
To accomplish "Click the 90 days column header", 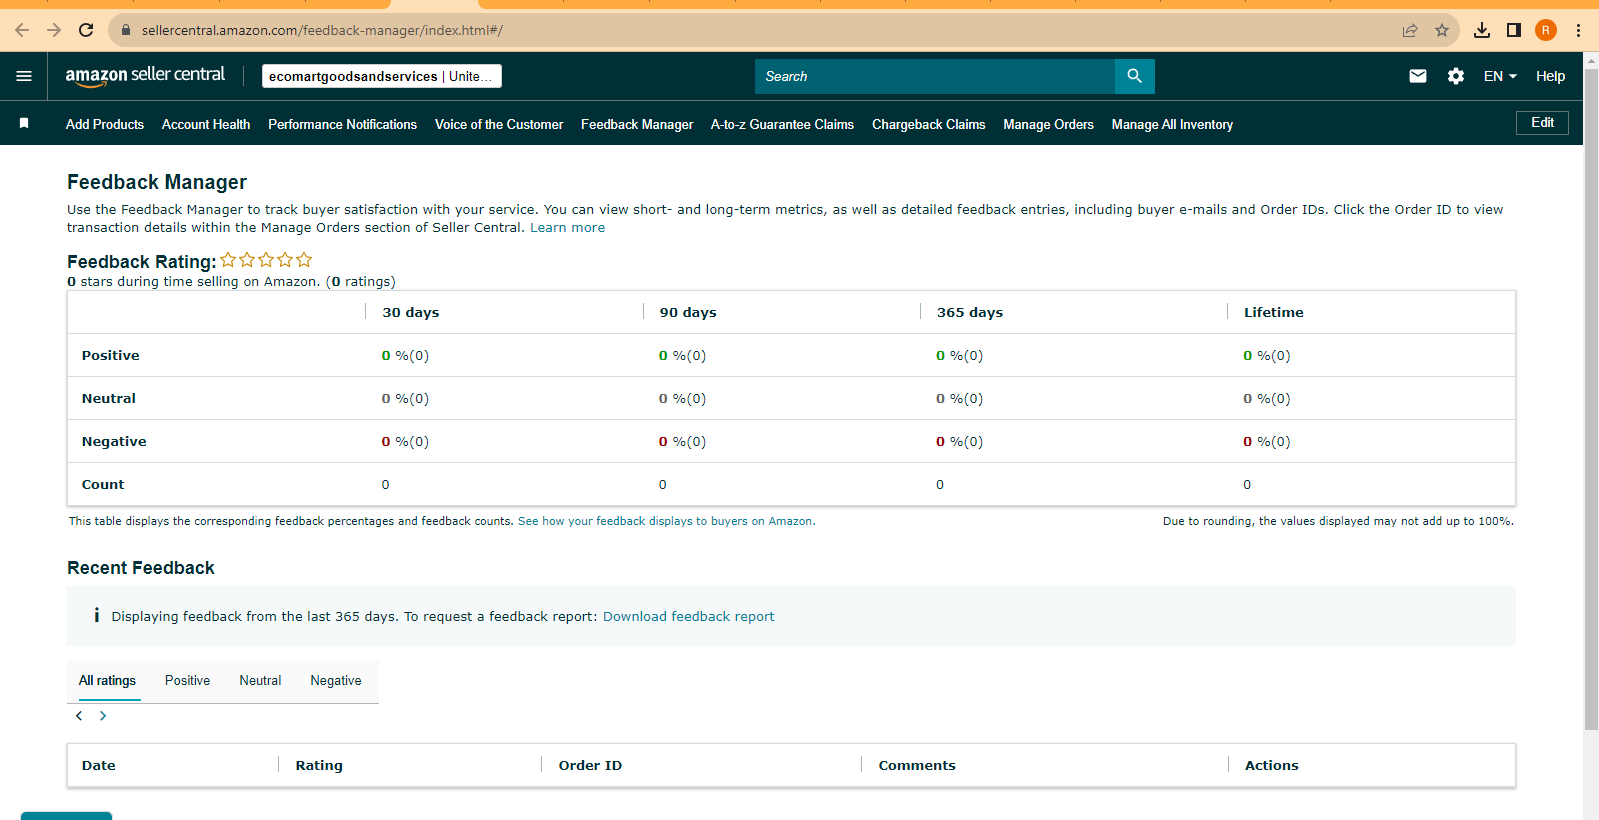I will (x=688, y=312).
